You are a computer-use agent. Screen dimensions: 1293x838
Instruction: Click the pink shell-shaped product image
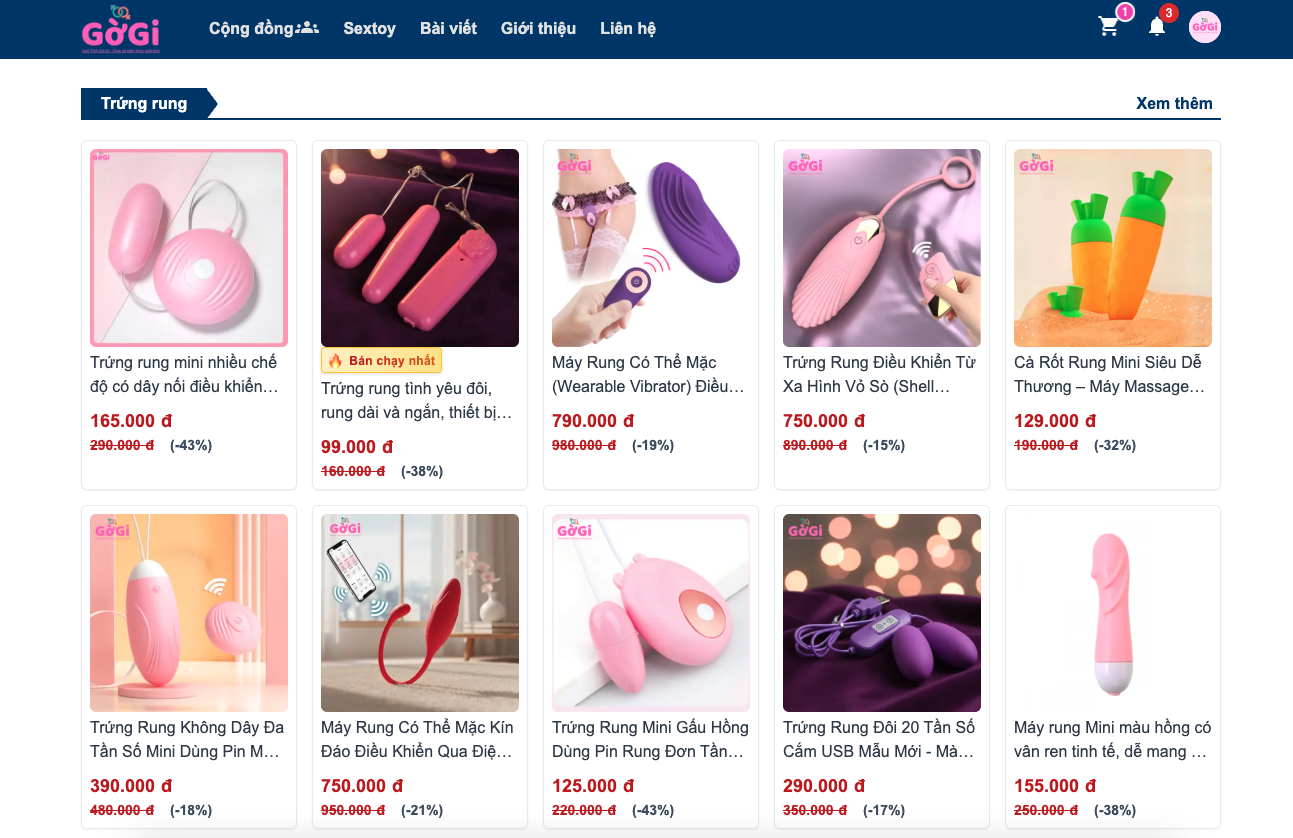pos(881,248)
